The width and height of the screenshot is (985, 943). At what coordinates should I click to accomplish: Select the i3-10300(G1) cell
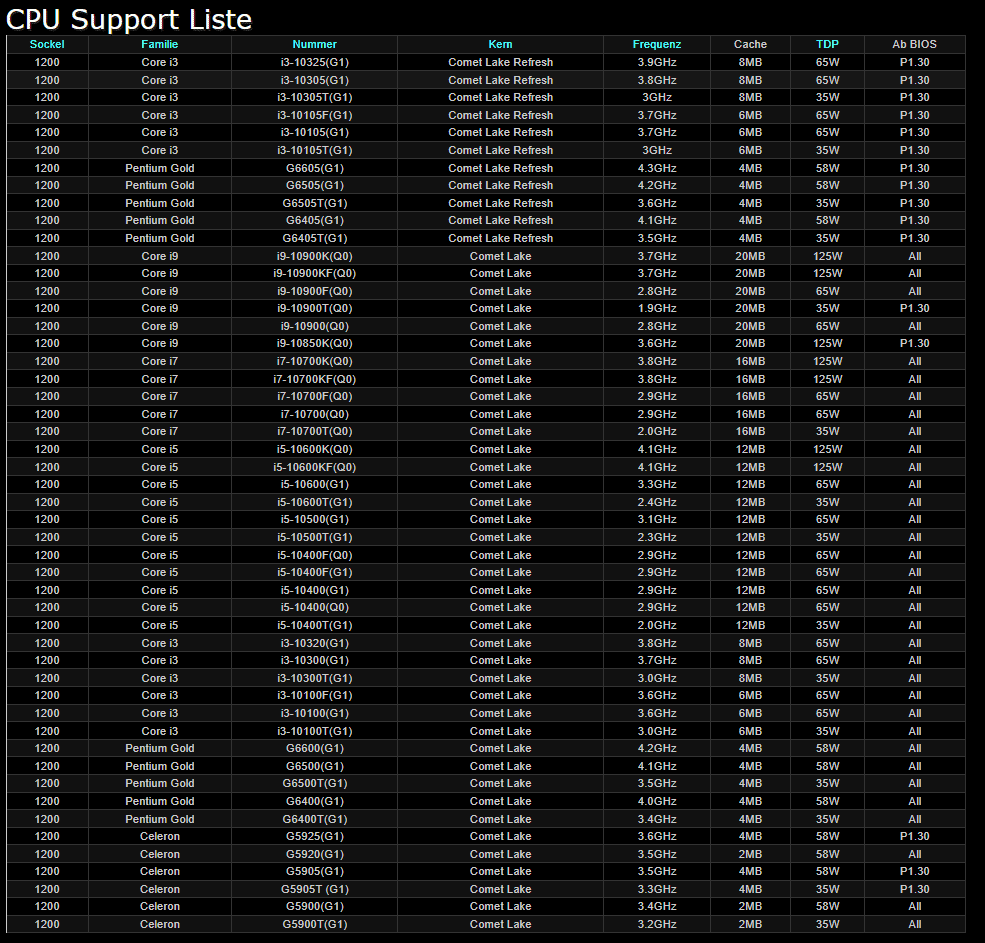coord(314,660)
